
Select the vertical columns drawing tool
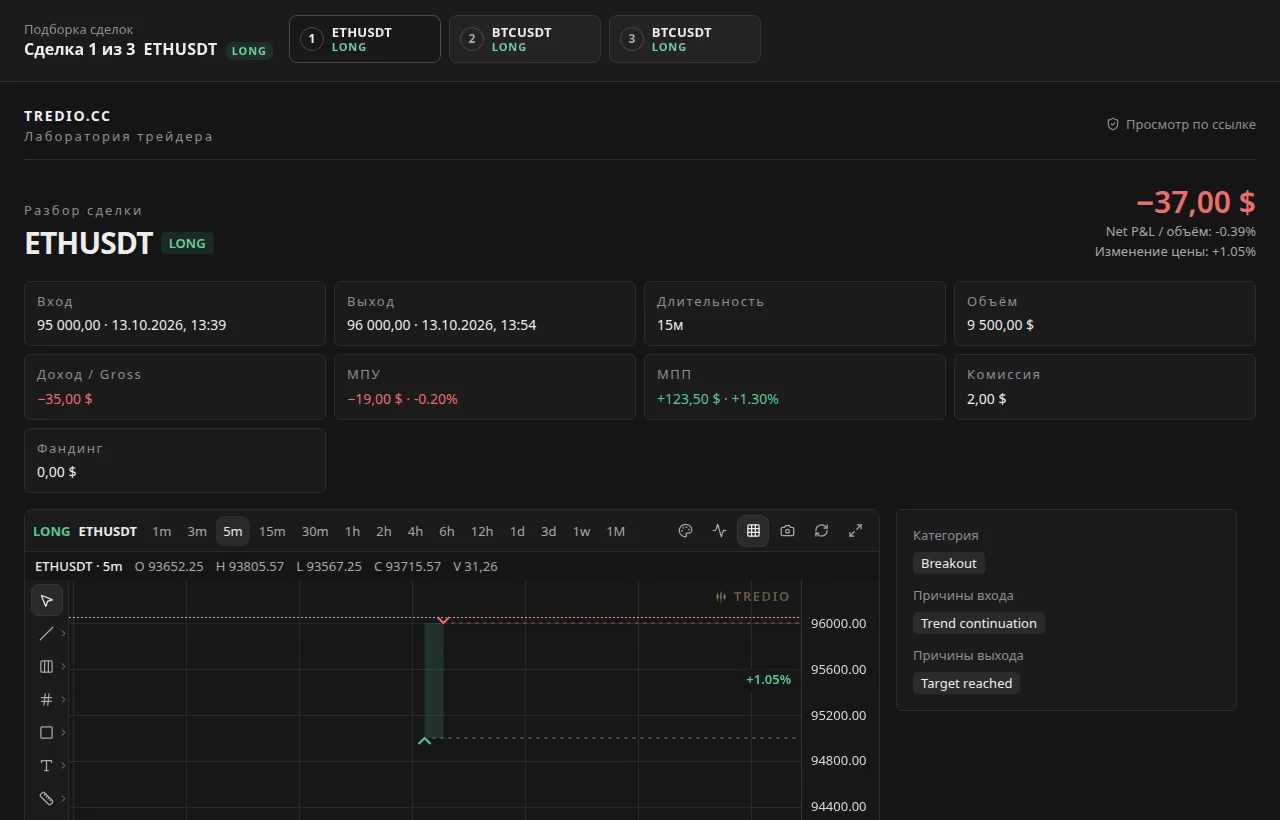(x=46, y=666)
